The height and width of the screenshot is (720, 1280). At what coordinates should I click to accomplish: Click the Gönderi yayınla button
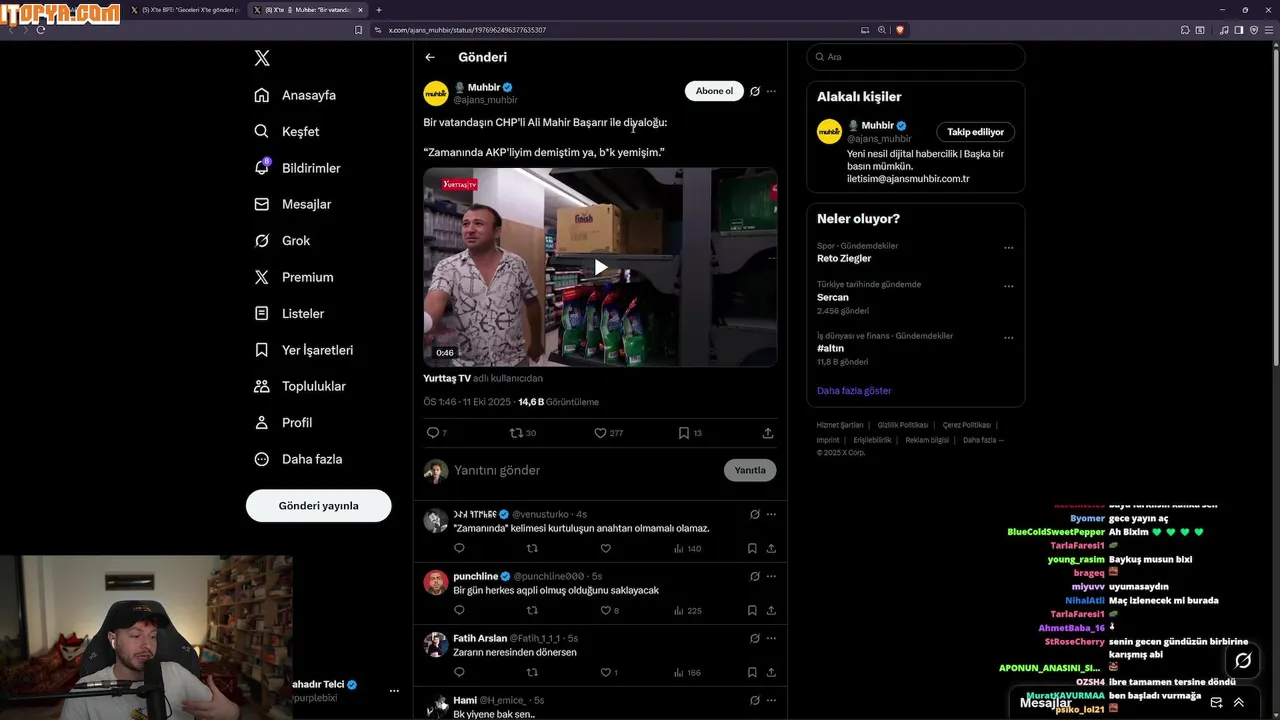point(318,506)
